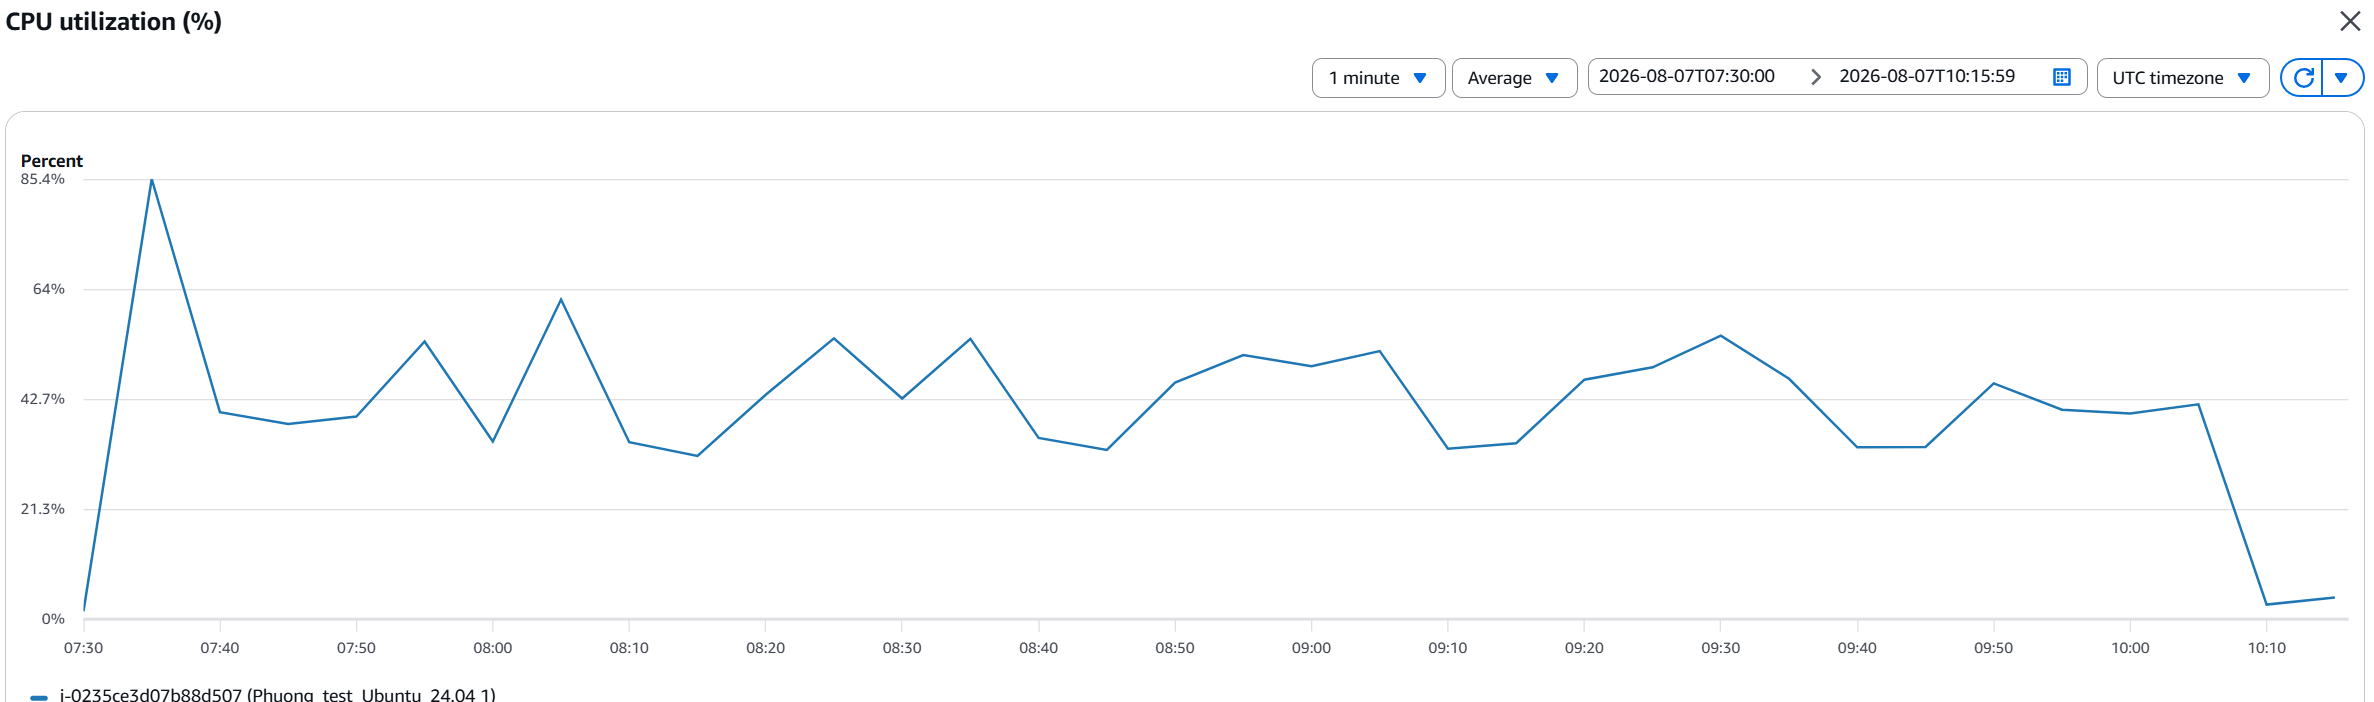Open the 1 minute period dropdown
The height and width of the screenshot is (702, 2374).
click(1378, 78)
